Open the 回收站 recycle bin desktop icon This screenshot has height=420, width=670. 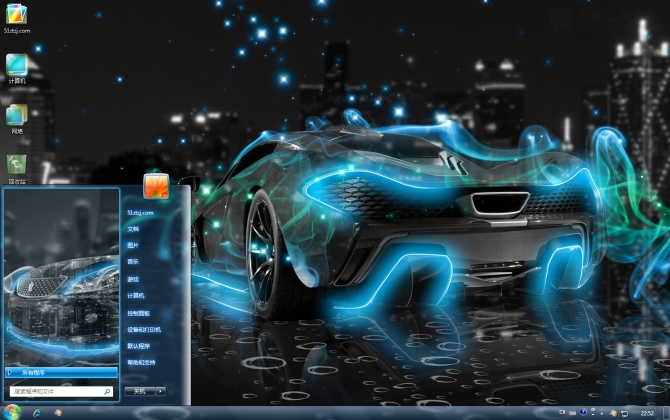click(17, 169)
